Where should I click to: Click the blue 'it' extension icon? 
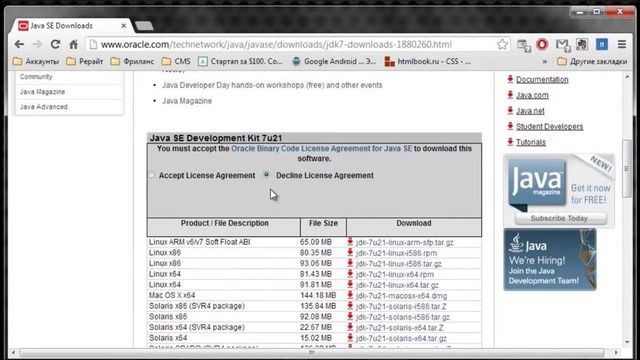click(602, 44)
